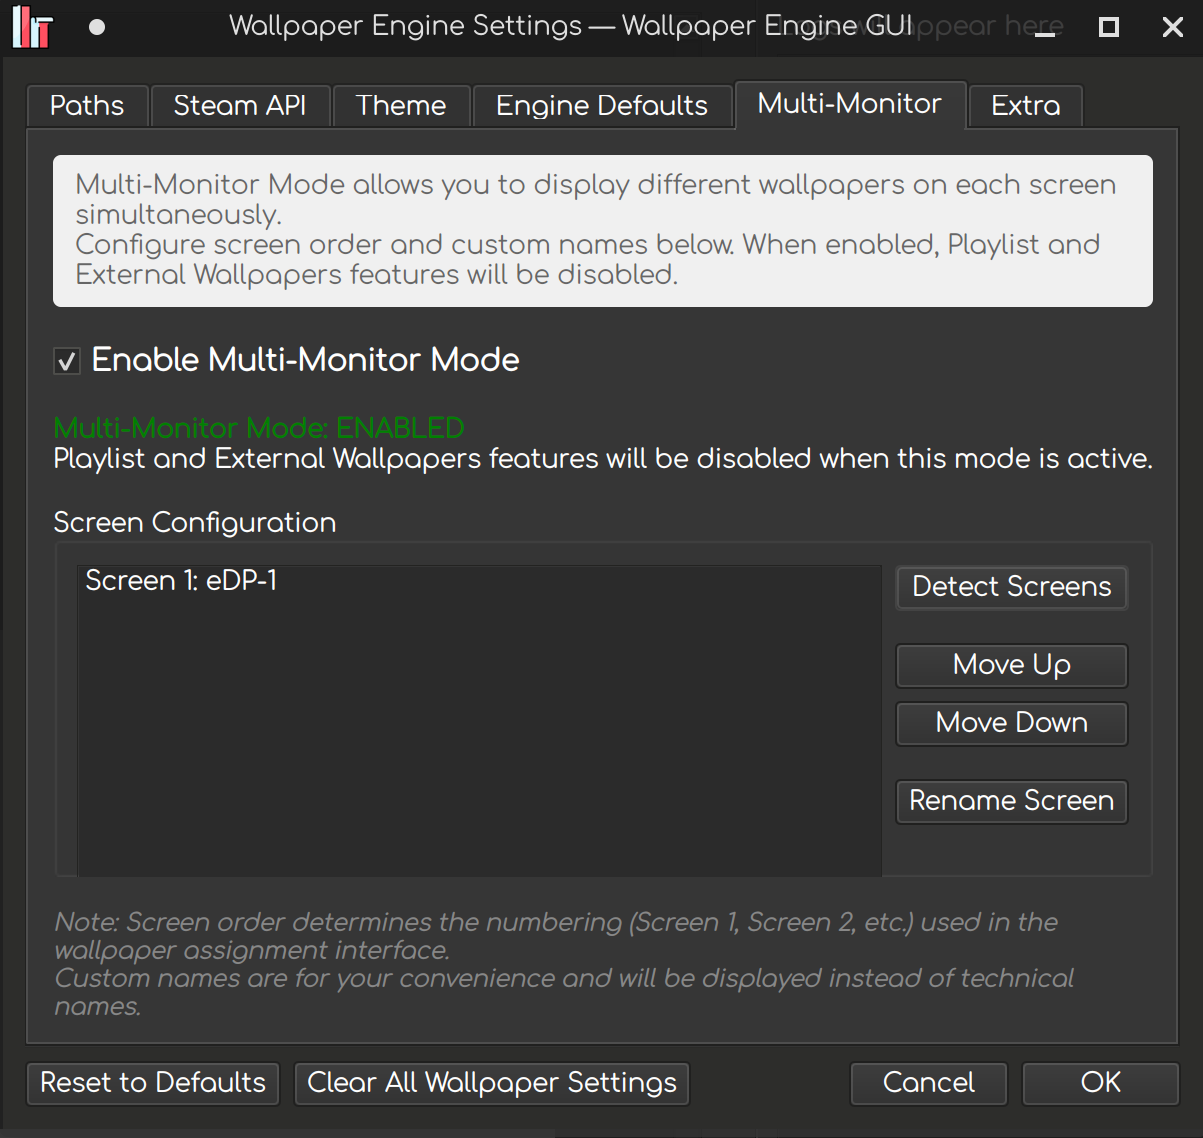Switch to the Engine Defaults tab
1203x1138 pixels.
coord(602,105)
